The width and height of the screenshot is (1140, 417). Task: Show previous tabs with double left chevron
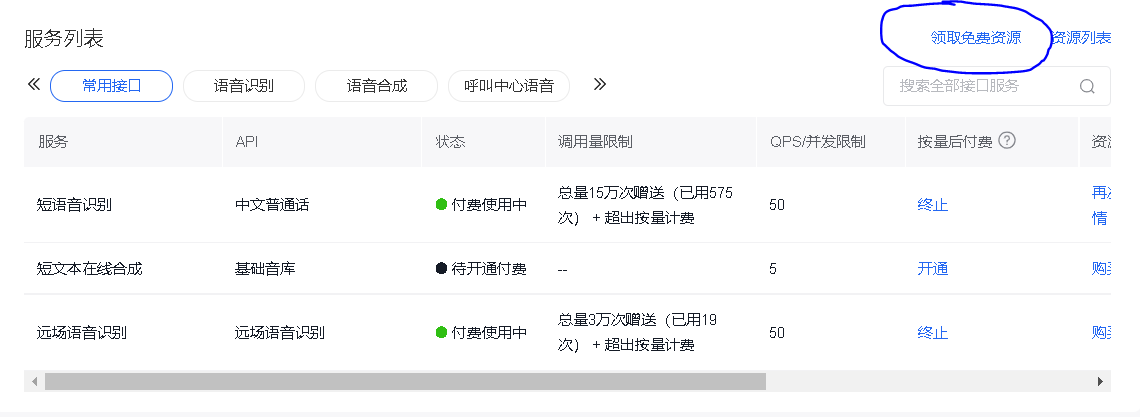click(33, 84)
